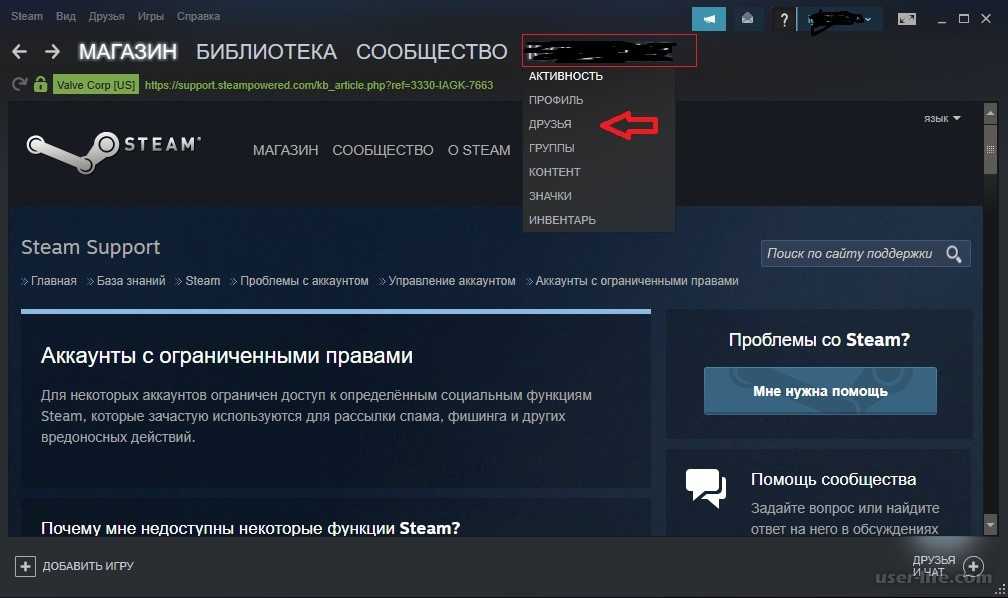Screen dimensions: 1008x598
Task: Select 'АКТИВНОСТЬ' in the dropdown menu
Action: pyautogui.click(x=566, y=76)
